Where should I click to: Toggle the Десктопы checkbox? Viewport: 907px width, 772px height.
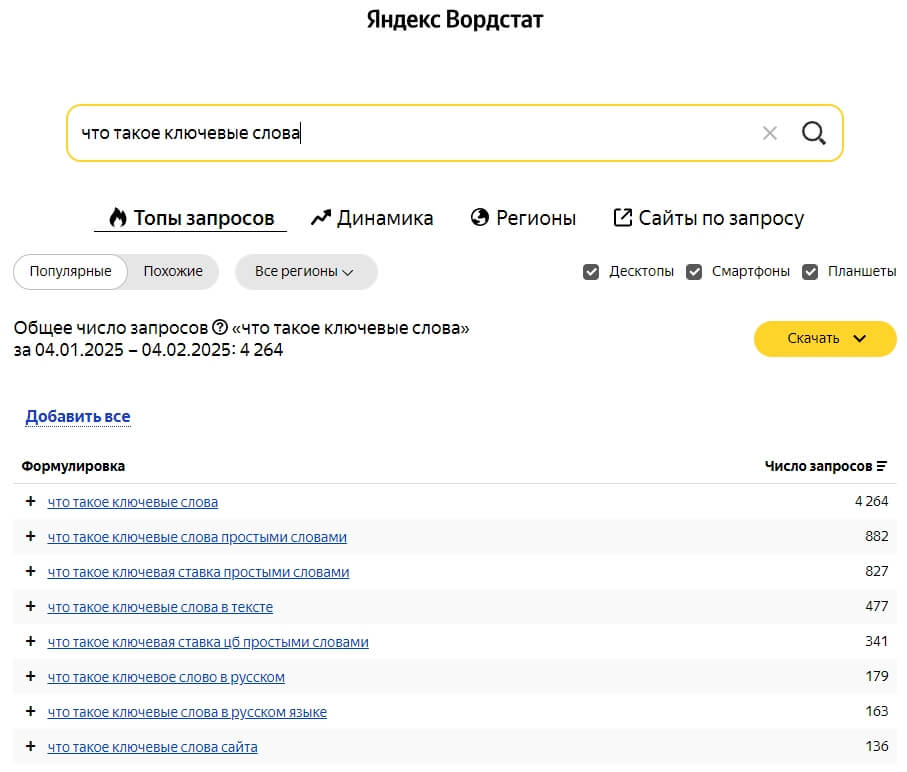point(591,272)
